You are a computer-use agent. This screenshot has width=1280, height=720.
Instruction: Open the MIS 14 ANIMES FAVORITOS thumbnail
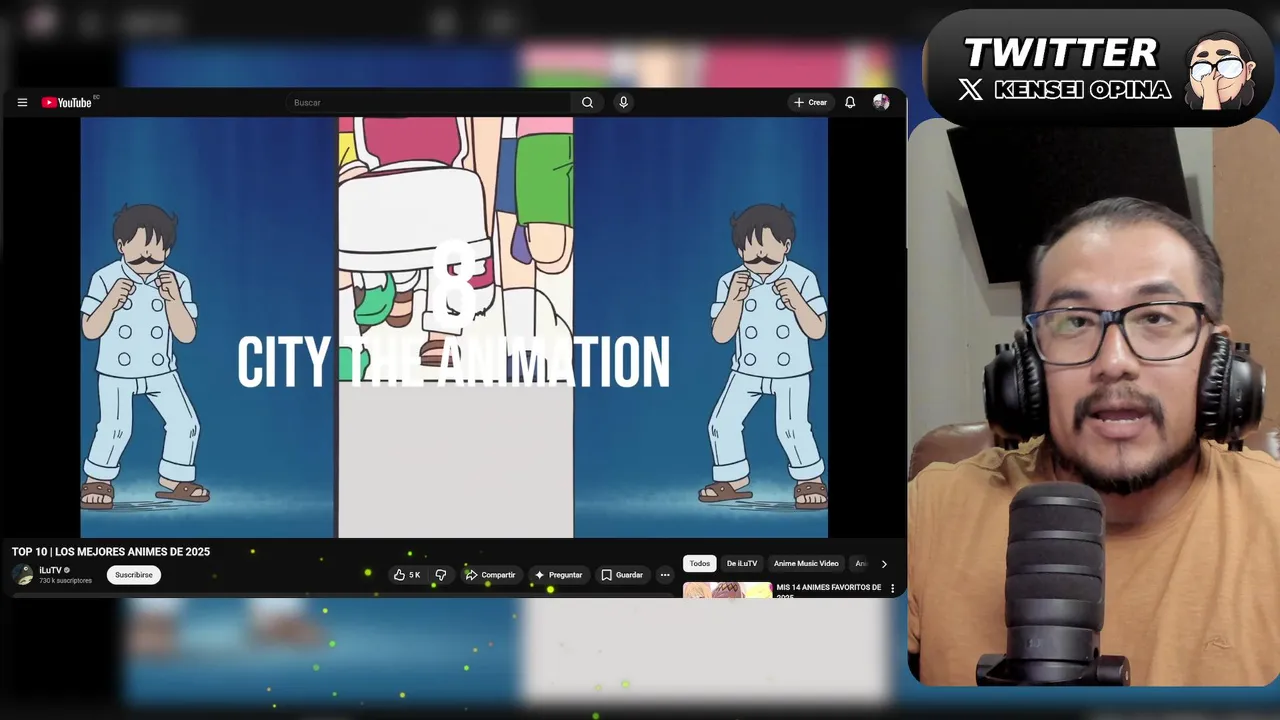click(728, 590)
